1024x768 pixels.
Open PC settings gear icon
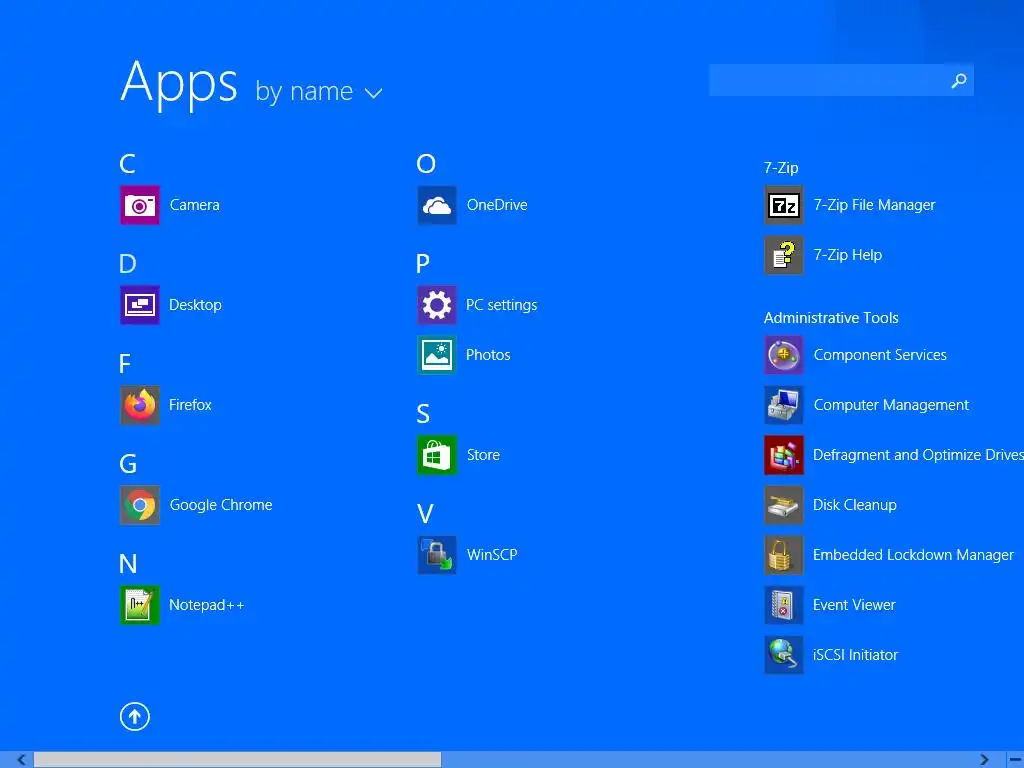437,305
